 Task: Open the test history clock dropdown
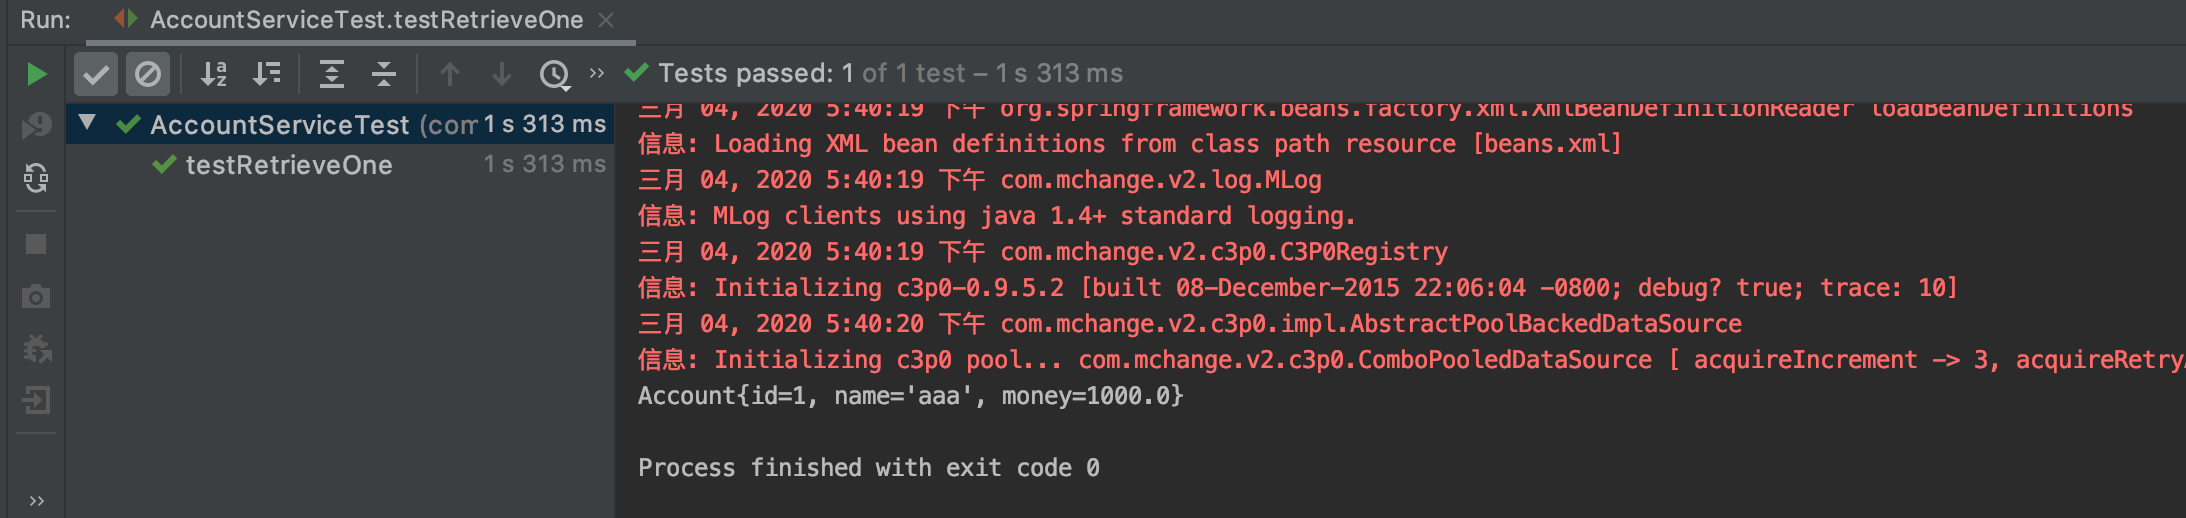click(555, 74)
